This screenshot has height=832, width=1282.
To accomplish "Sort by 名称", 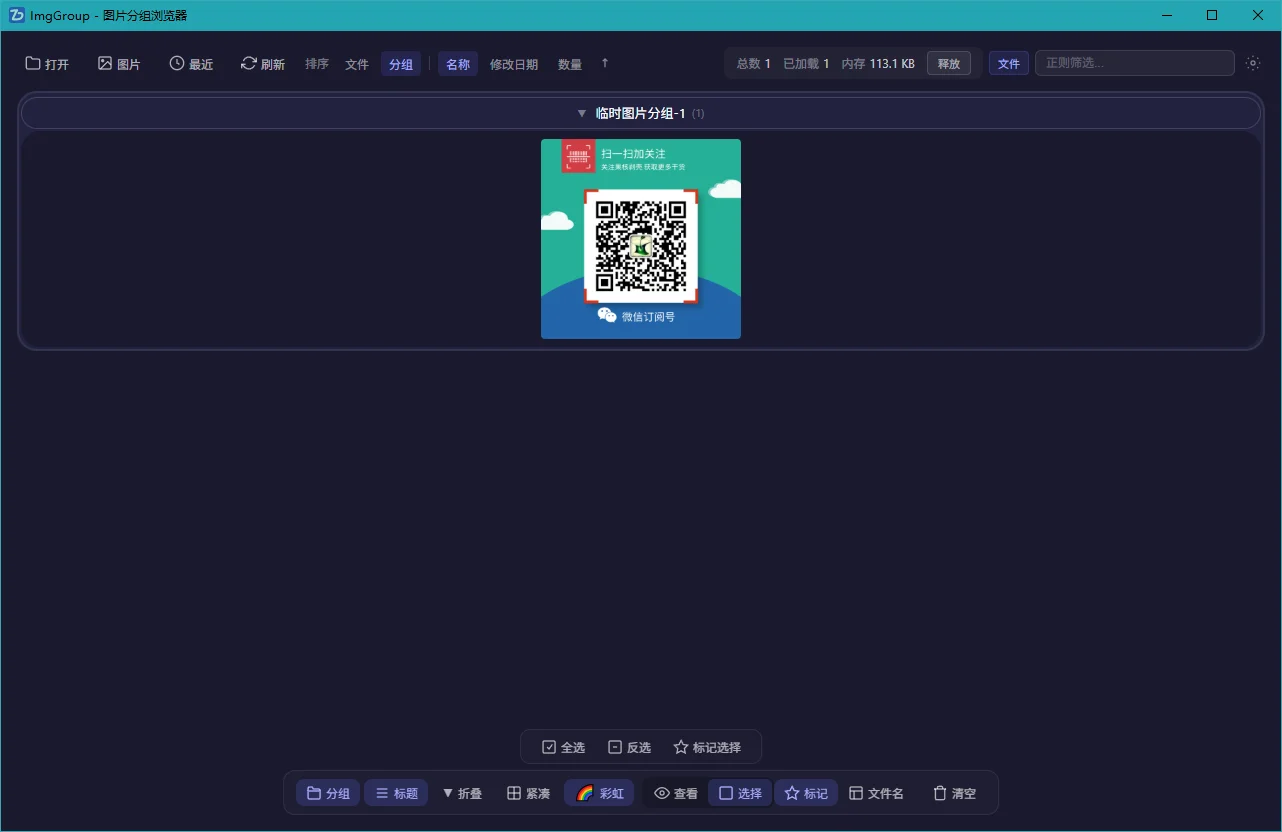I will [x=458, y=64].
